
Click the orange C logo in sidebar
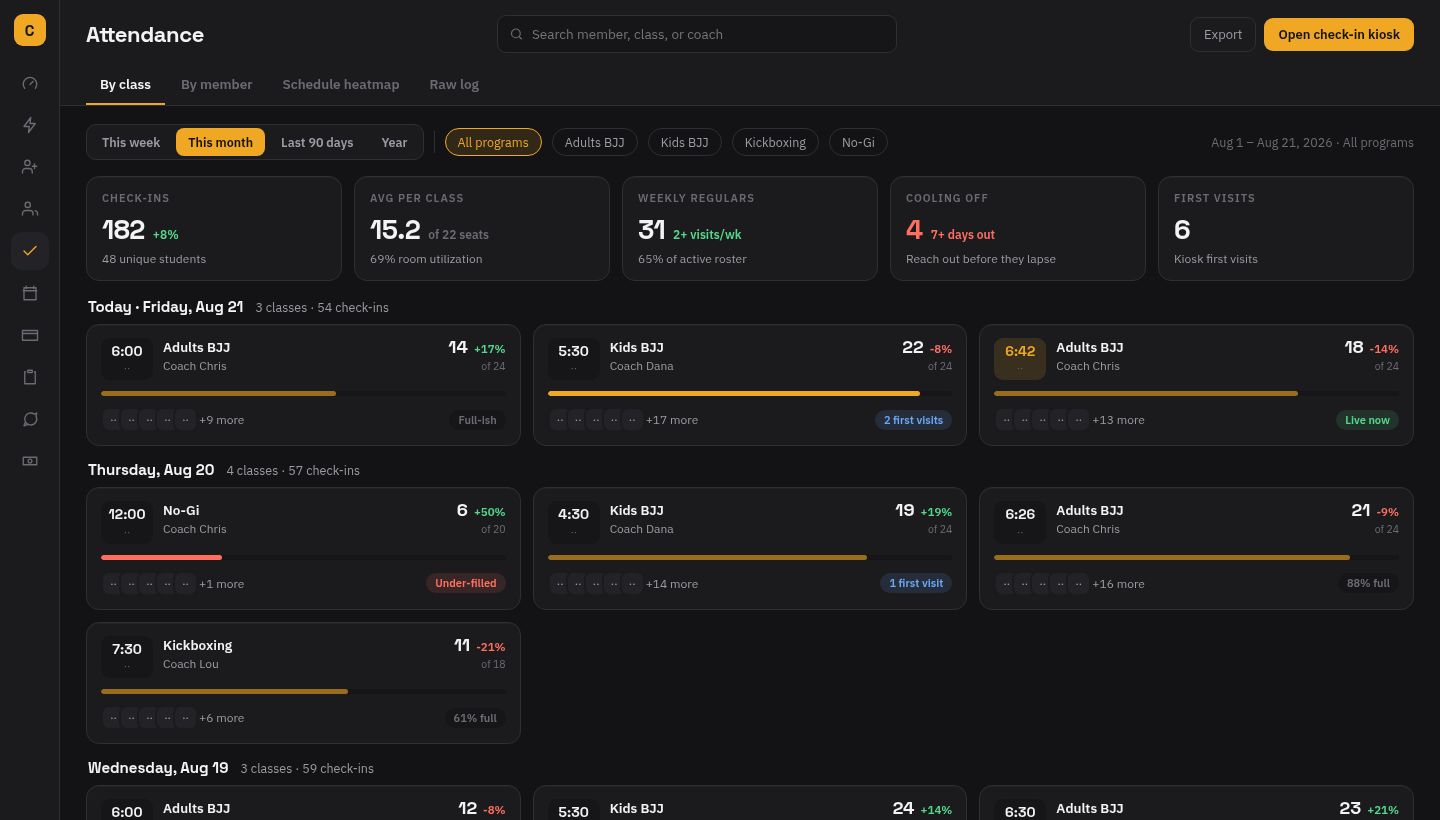pyautogui.click(x=30, y=30)
